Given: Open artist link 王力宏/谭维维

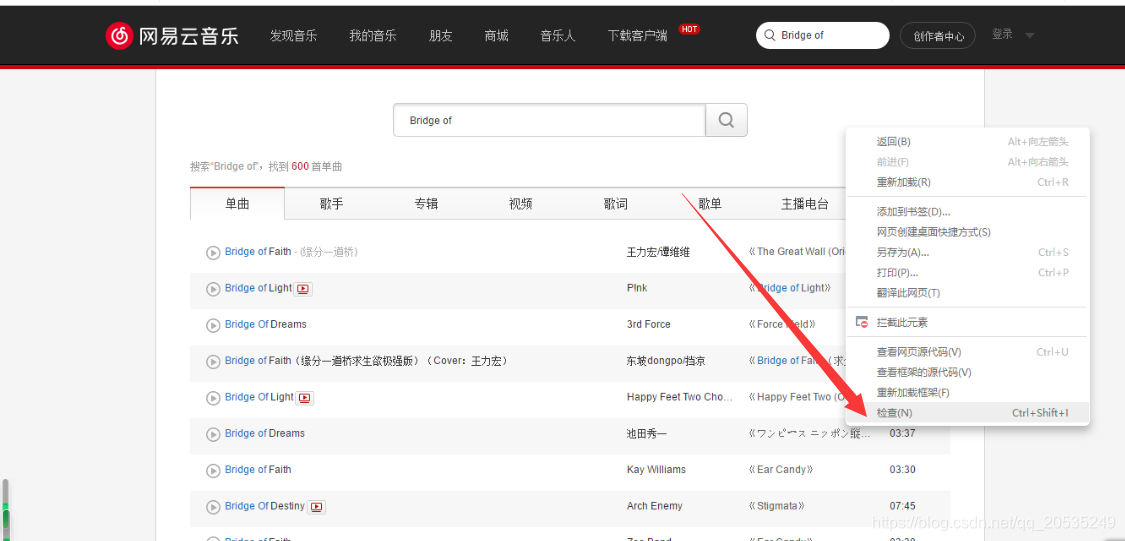Looking at the screenshot, I should (658, 252).
